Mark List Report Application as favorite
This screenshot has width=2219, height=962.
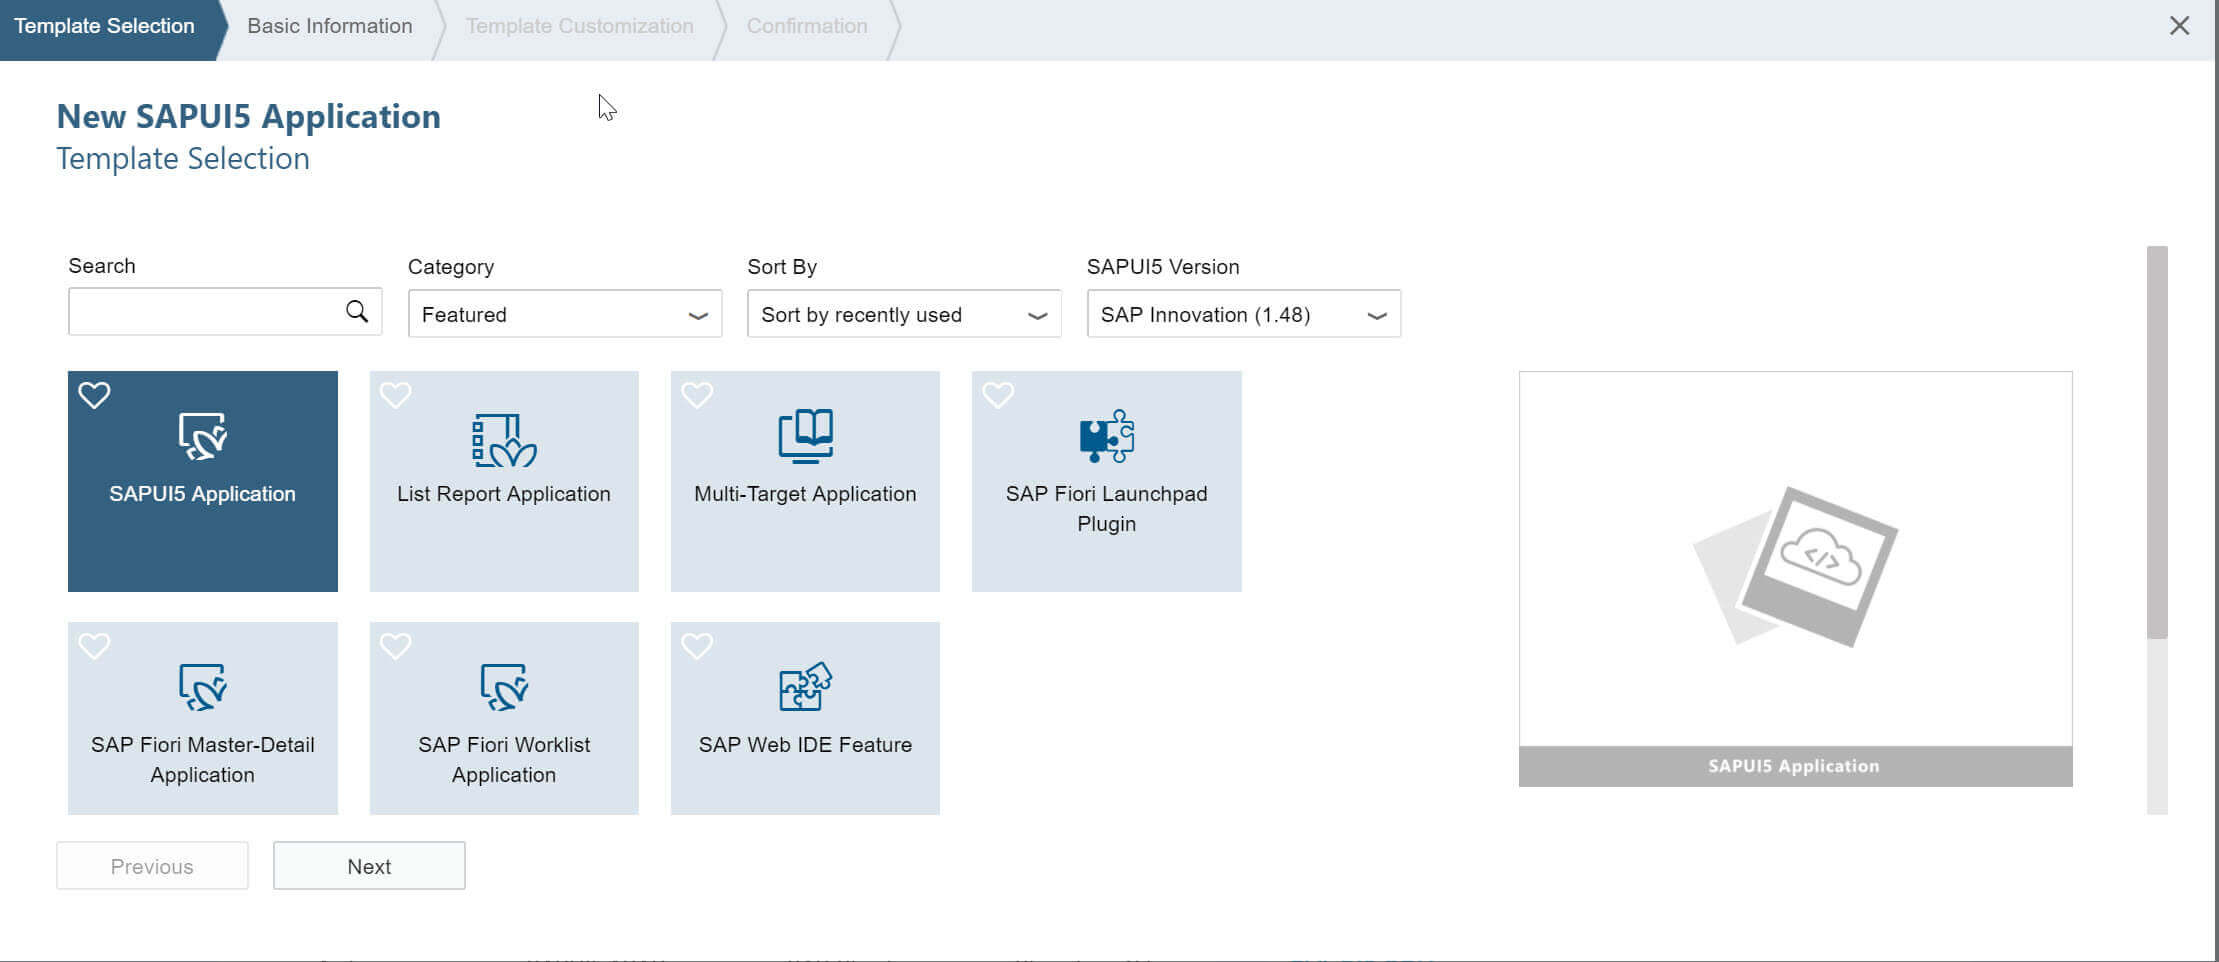[395, 395]
